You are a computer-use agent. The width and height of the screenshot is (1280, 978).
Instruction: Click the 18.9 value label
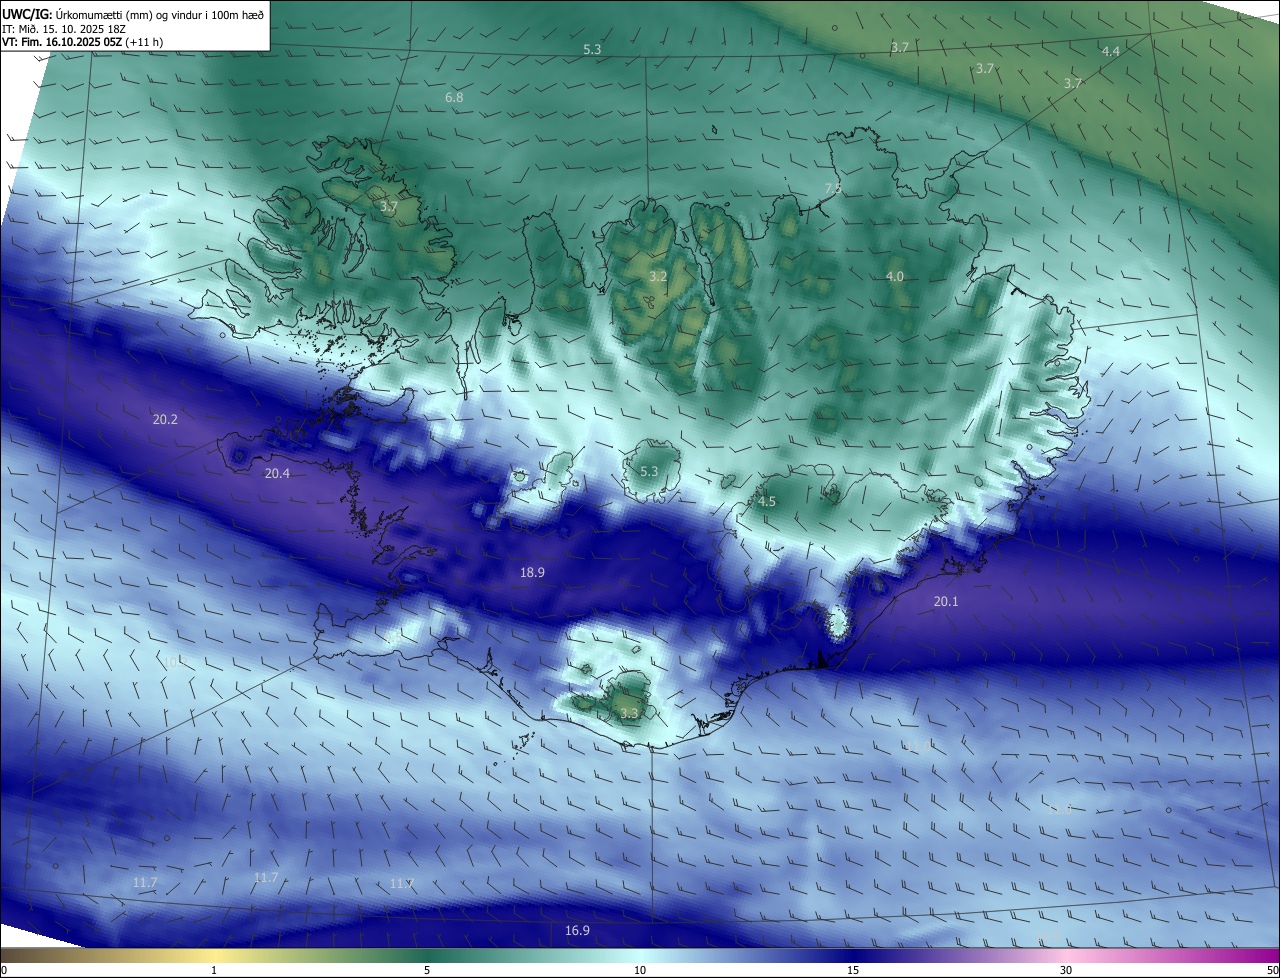pos(532,573)
